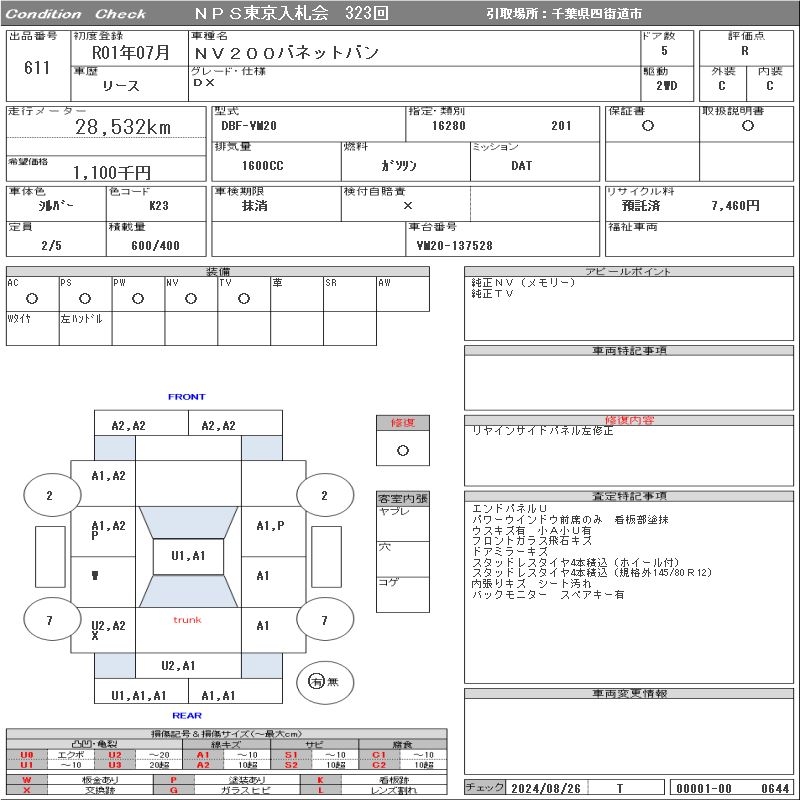The width and height of the screenshot is (800, 800).
Task: Select the color code K23
Action: (x=159, y=206)
